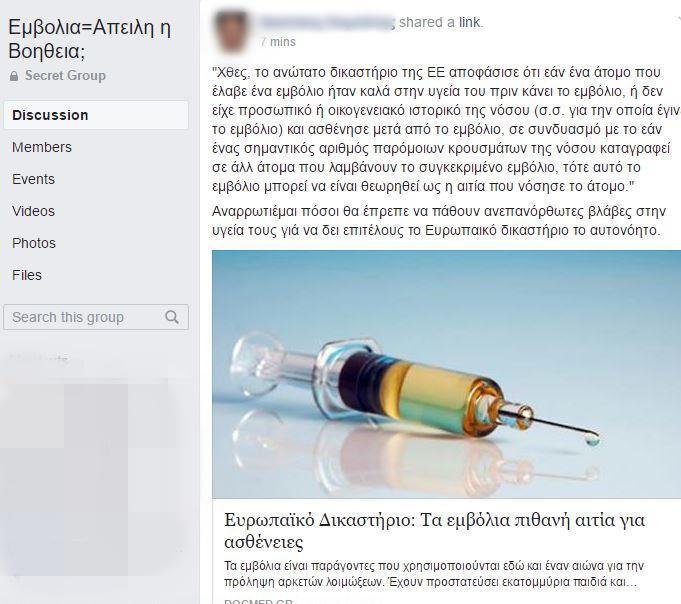Open the 'Ευρωπαϊκό Δικαστήριο' article headline
Viewport: 681px width, 604px height.
coord(434,531)
